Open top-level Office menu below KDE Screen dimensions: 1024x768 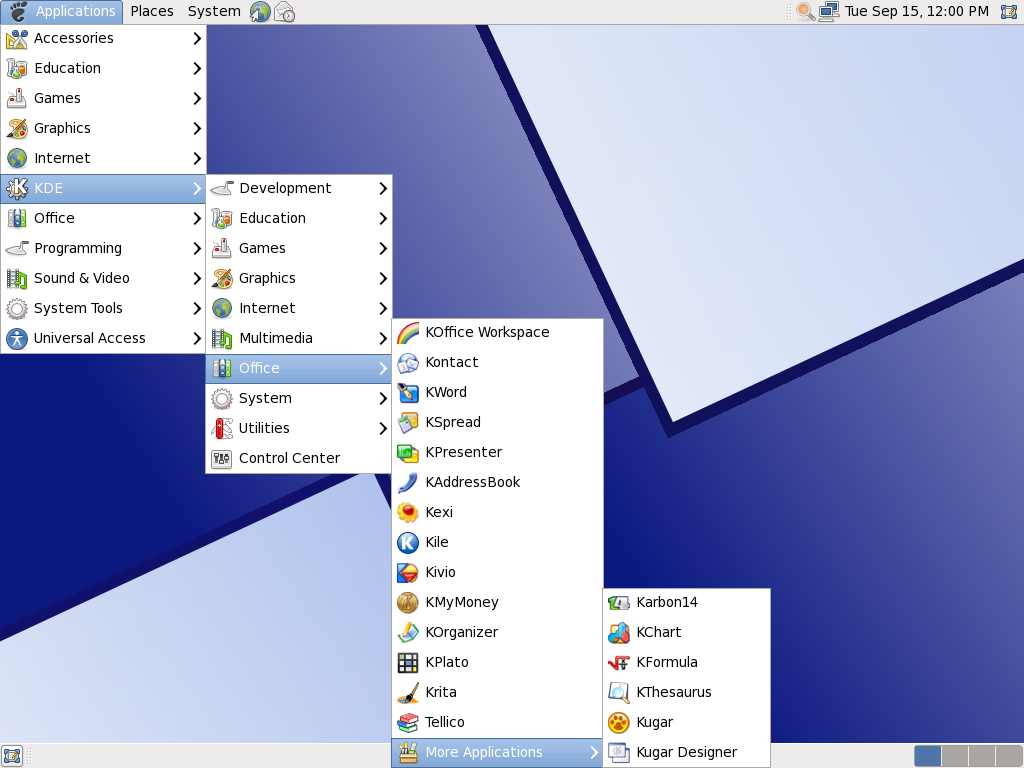103,219
